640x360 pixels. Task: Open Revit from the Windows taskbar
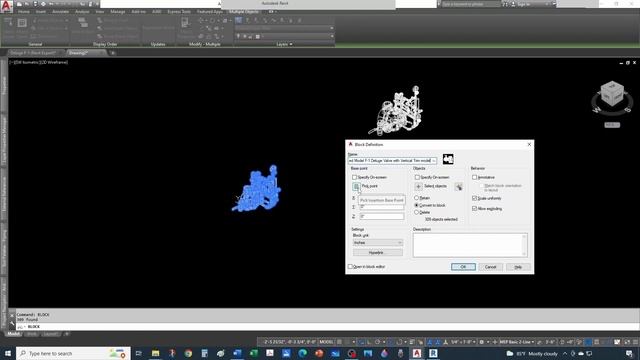point(433,353)
